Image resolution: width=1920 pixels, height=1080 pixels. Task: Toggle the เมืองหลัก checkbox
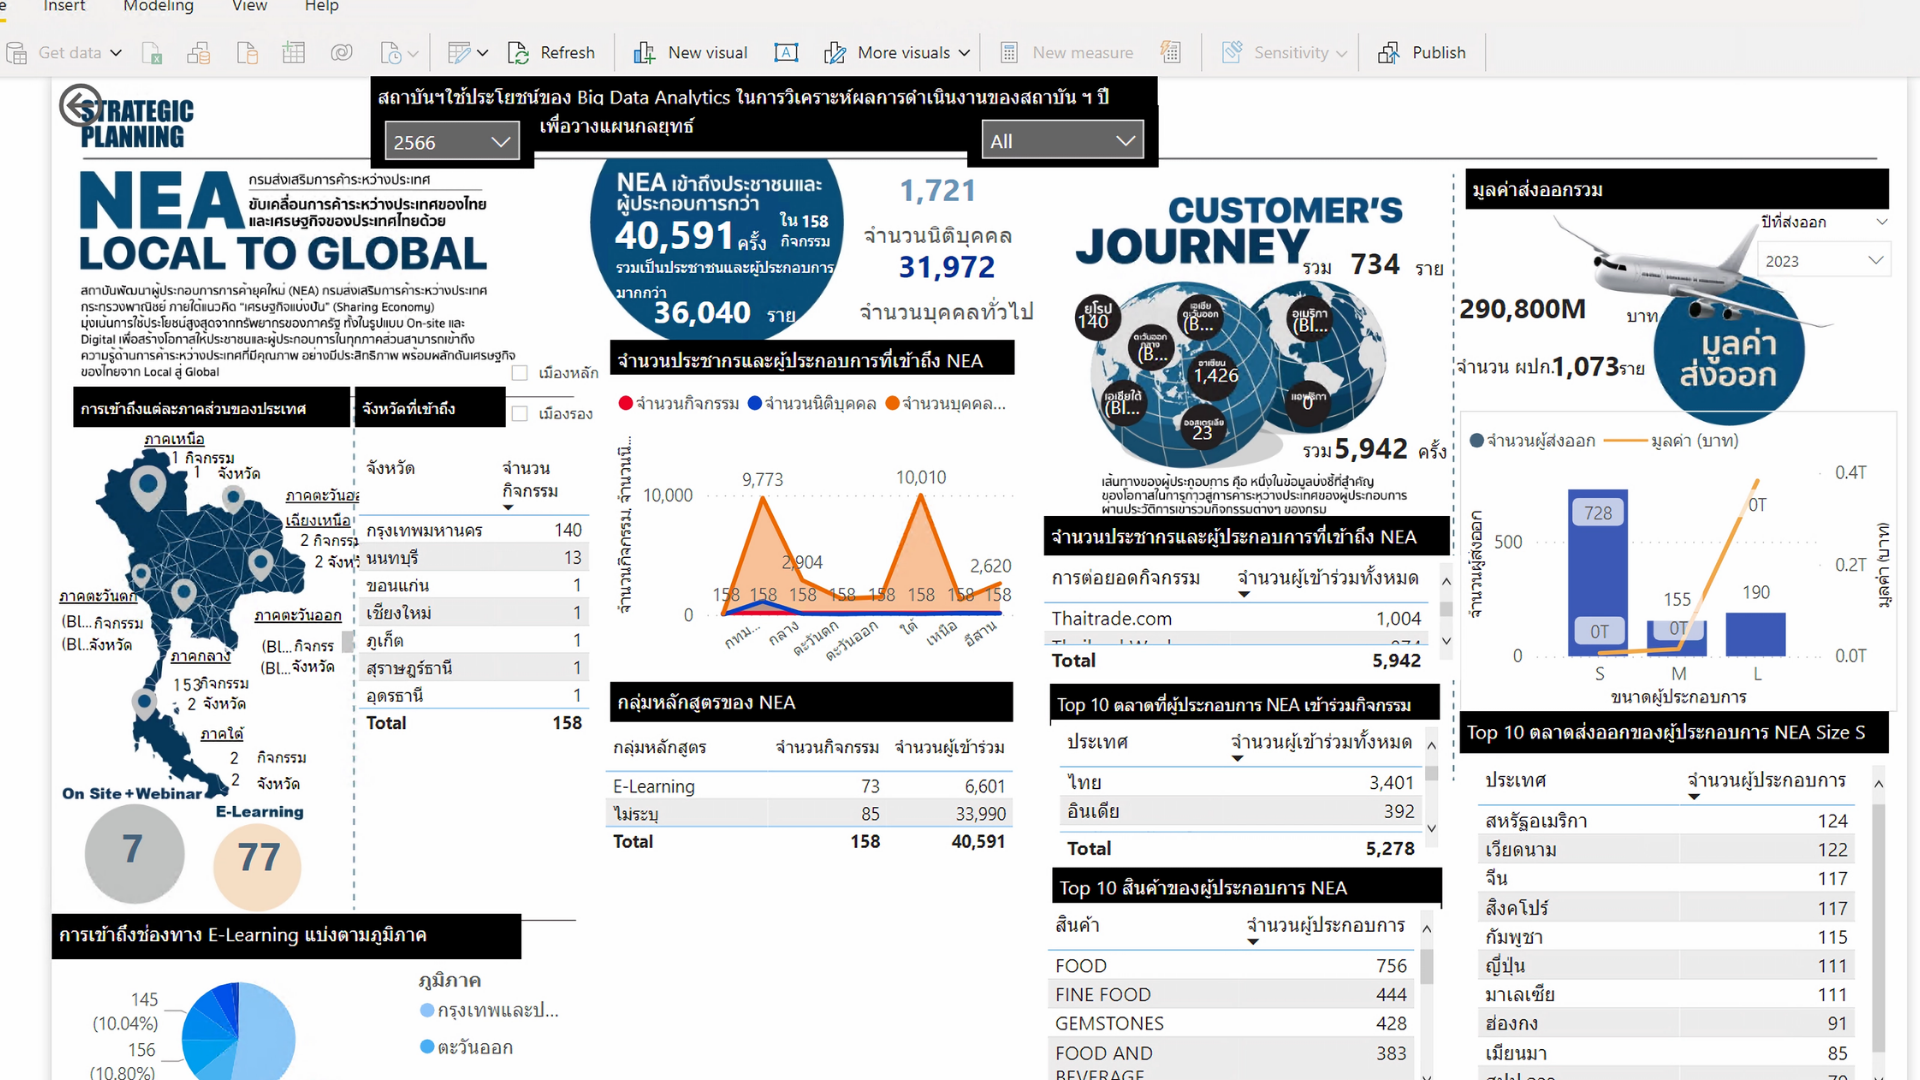520,373
